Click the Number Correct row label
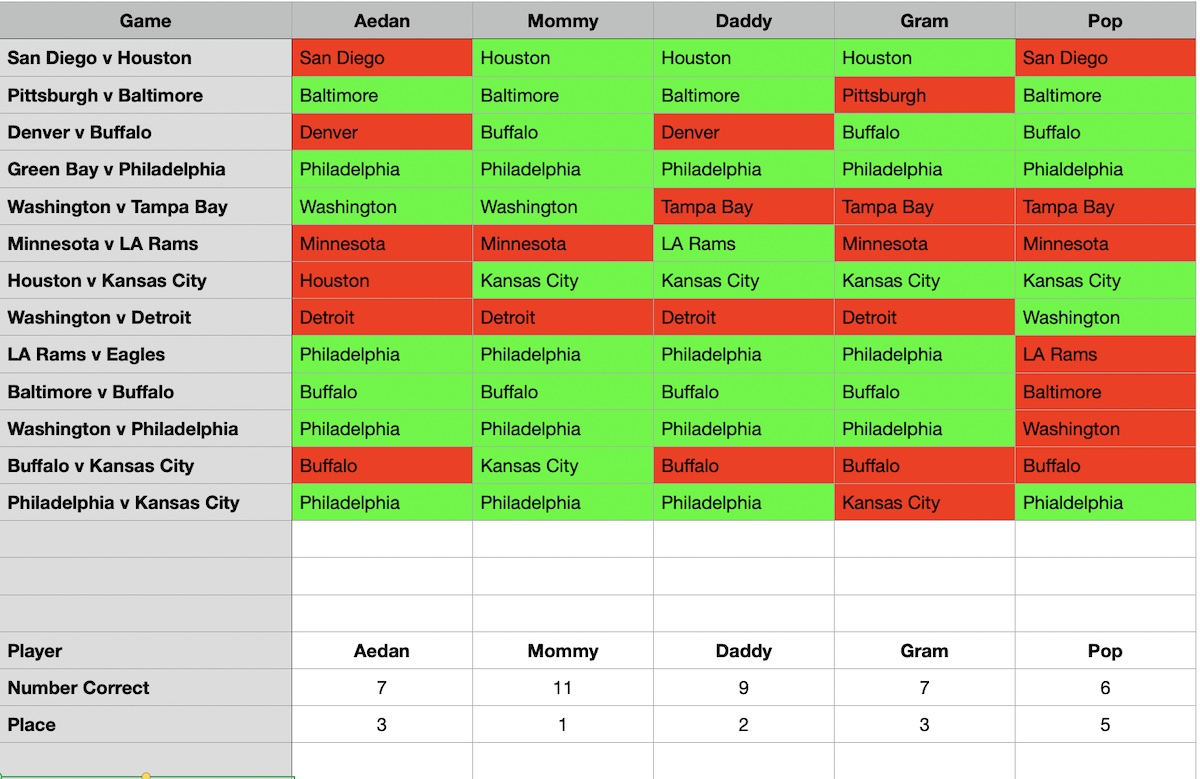The height and width of the screenshot is (779, 1200). [x=78, y=688]
